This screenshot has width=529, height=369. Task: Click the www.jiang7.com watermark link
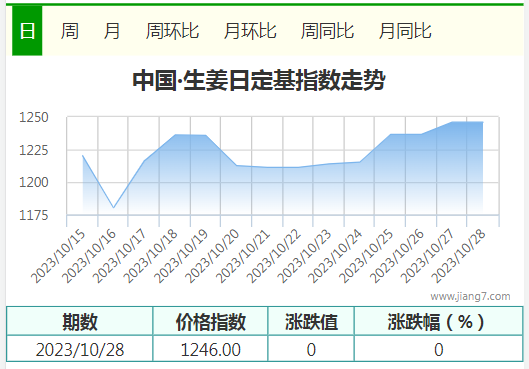tap(470, 296)
